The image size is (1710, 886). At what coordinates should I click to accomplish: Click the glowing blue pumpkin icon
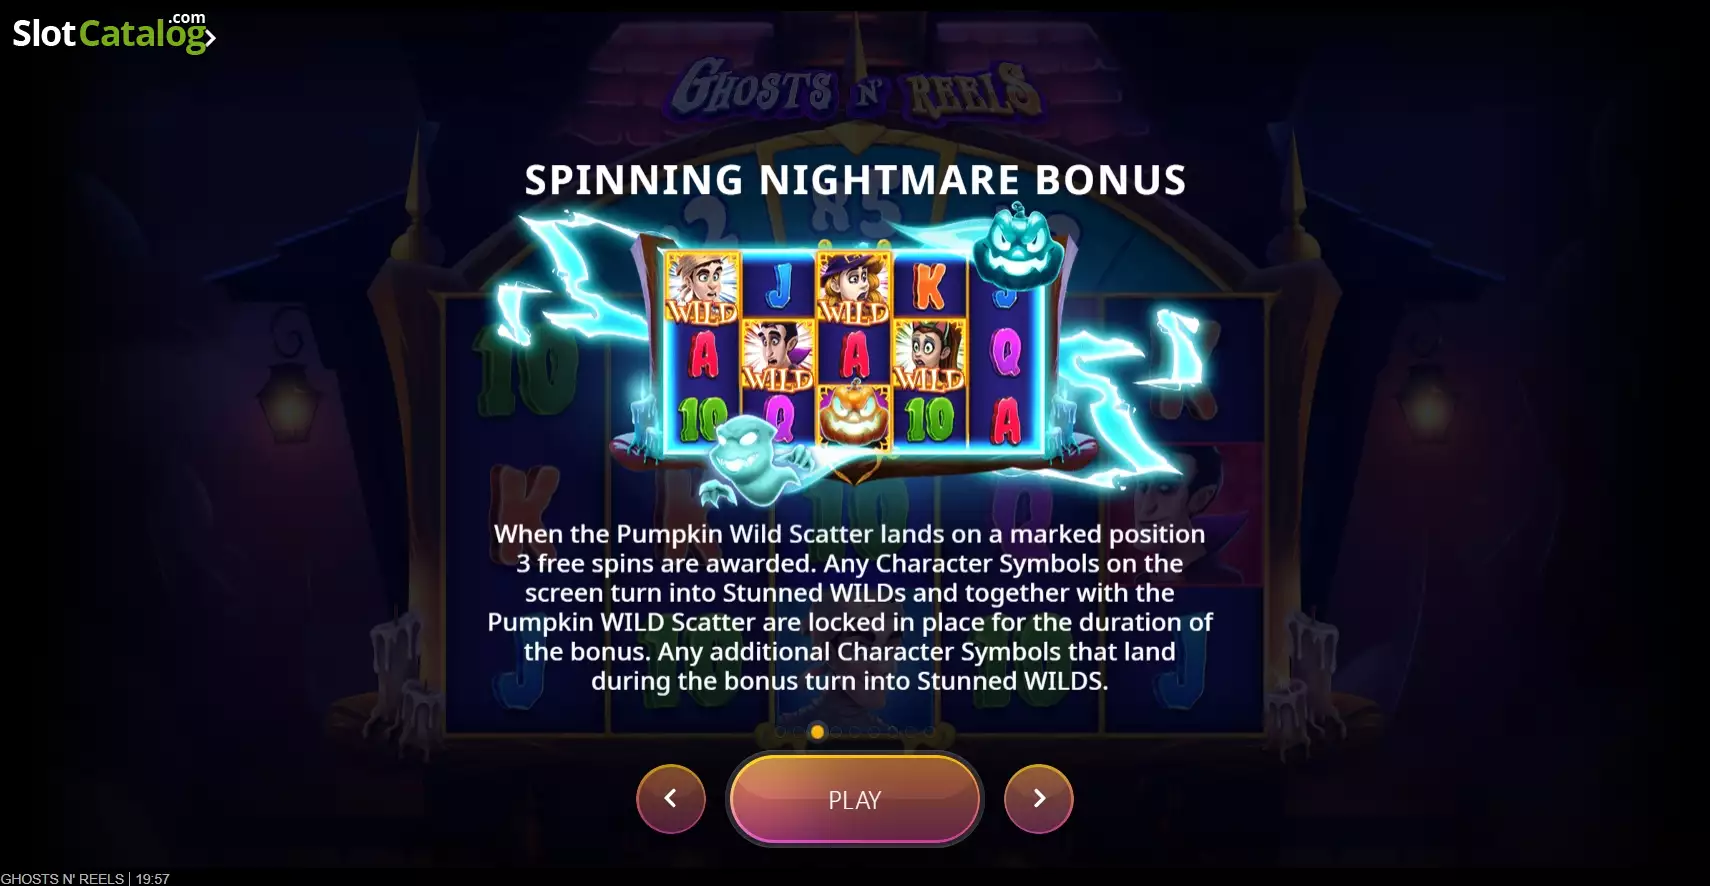point(1017,245)
